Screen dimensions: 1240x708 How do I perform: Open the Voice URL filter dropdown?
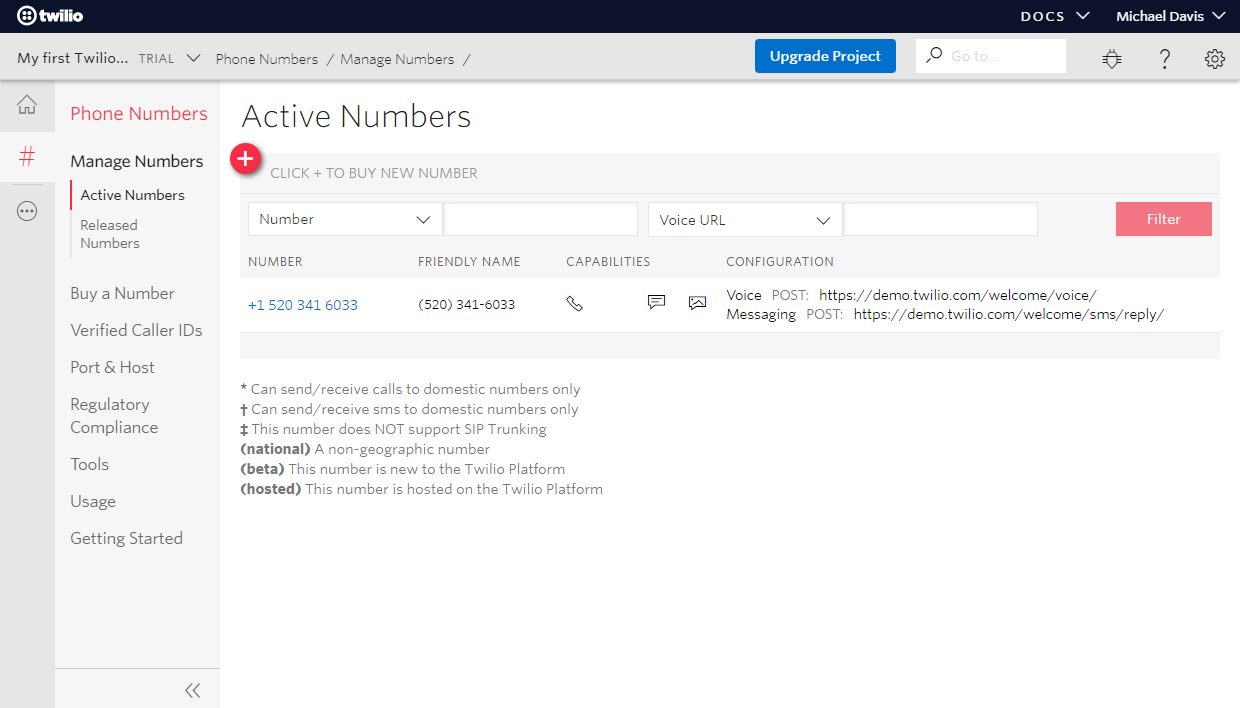(x=745, y=220)
